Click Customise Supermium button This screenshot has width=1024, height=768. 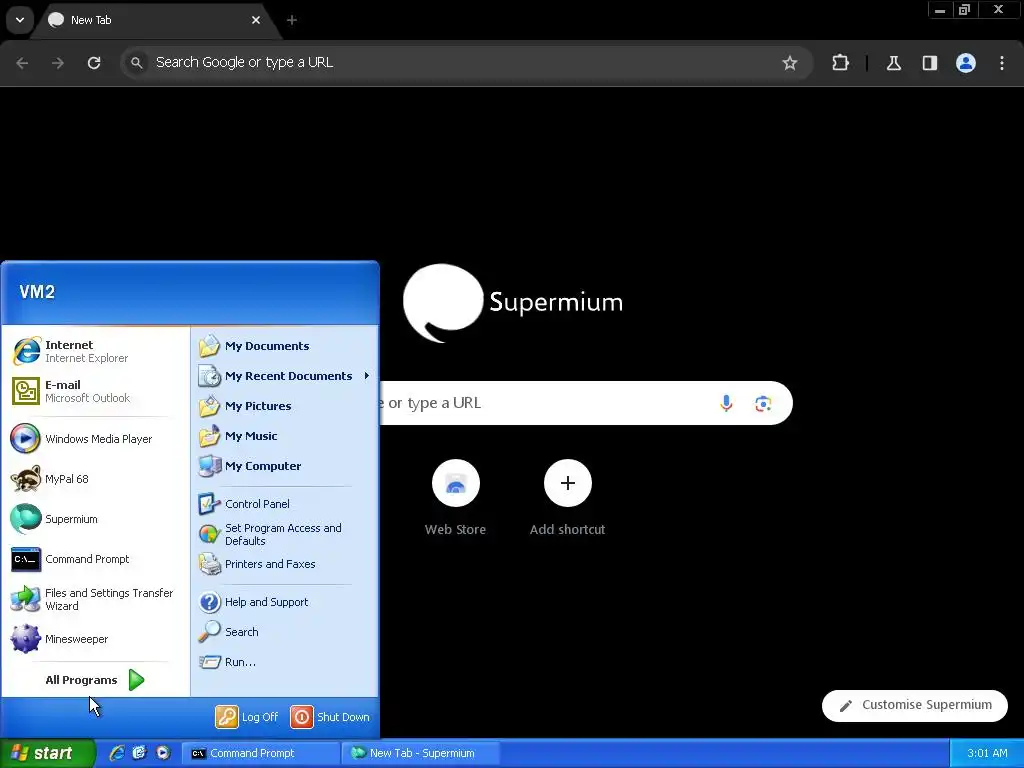(x=915, y=705)
